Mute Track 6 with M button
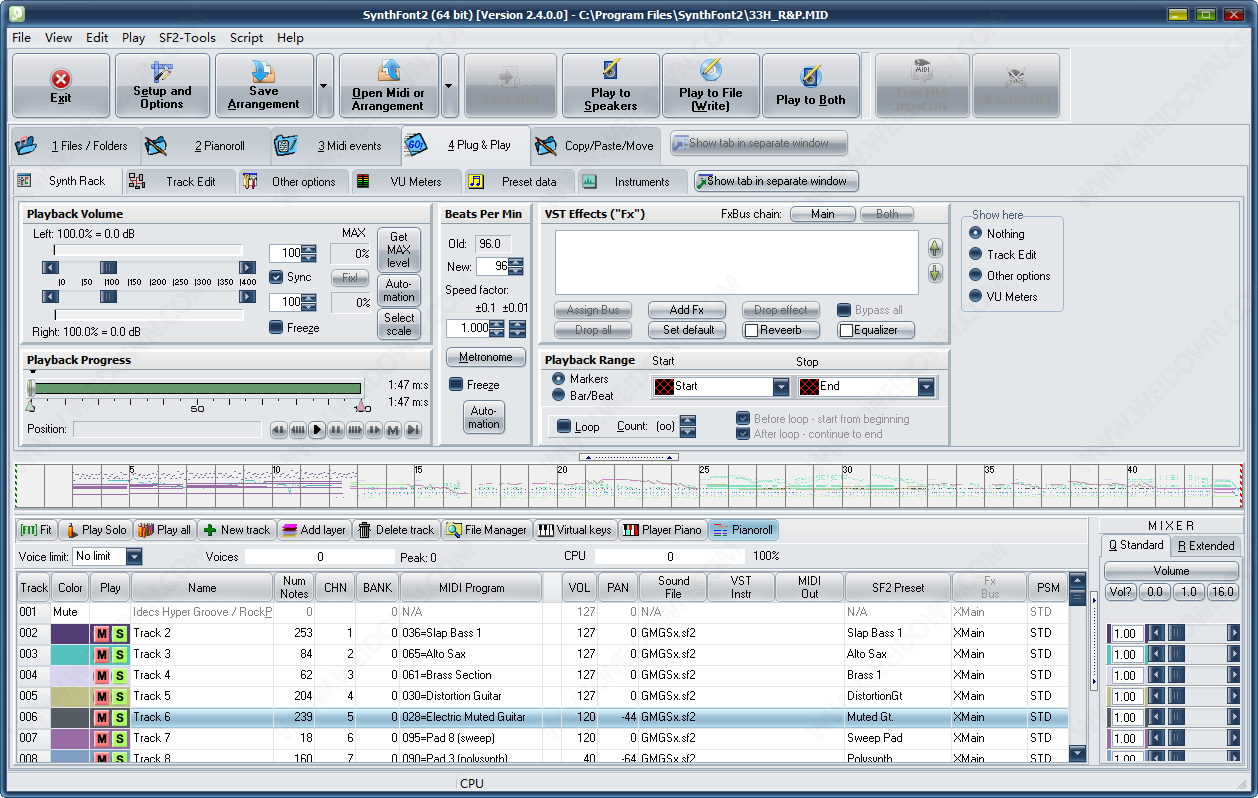1258x798 pixels. pos(101,717)
